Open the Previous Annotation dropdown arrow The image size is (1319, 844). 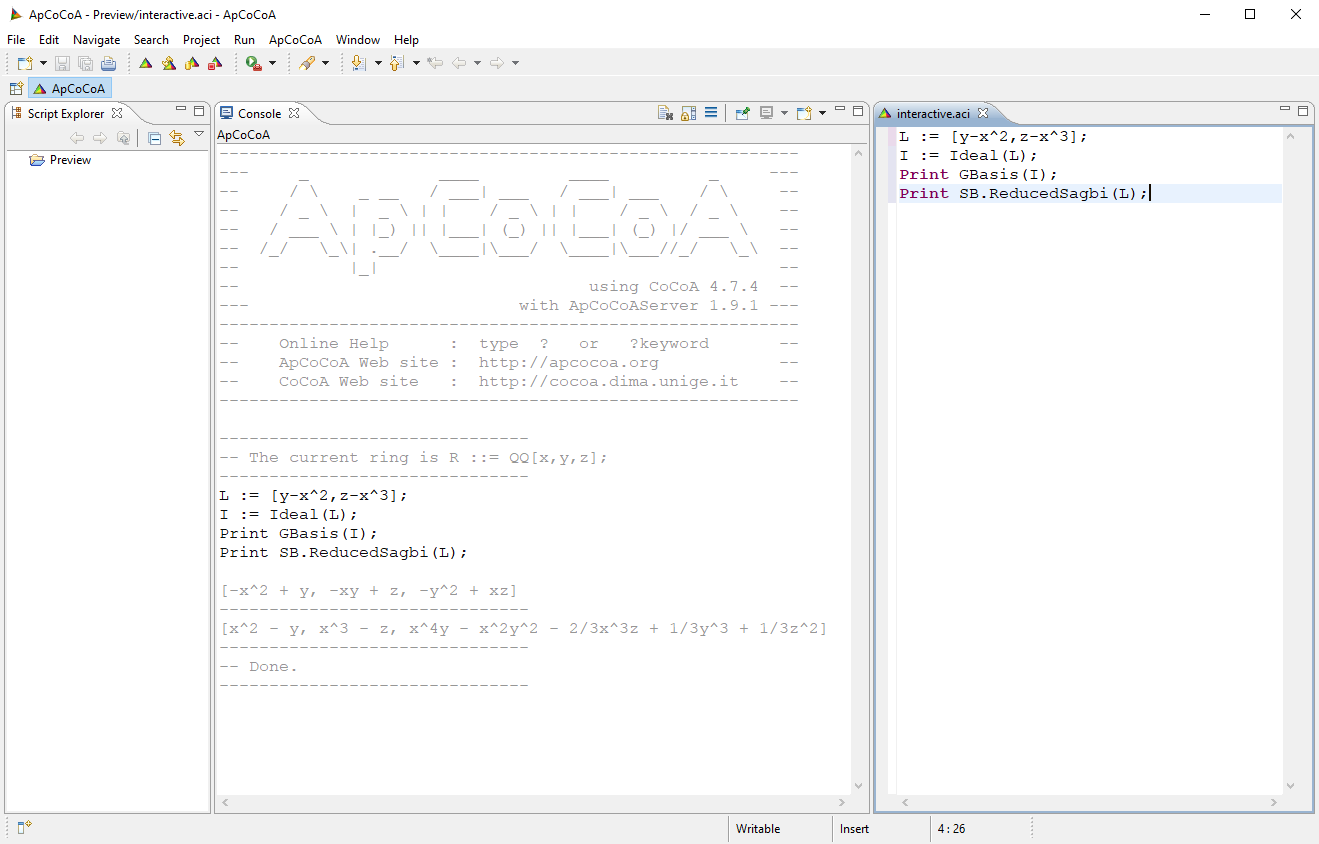point(416,63)
